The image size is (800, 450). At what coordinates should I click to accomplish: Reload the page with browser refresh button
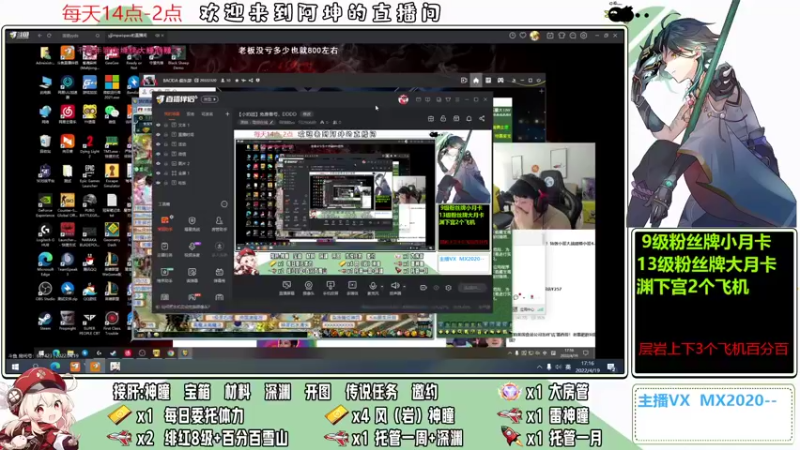point(49,36)
